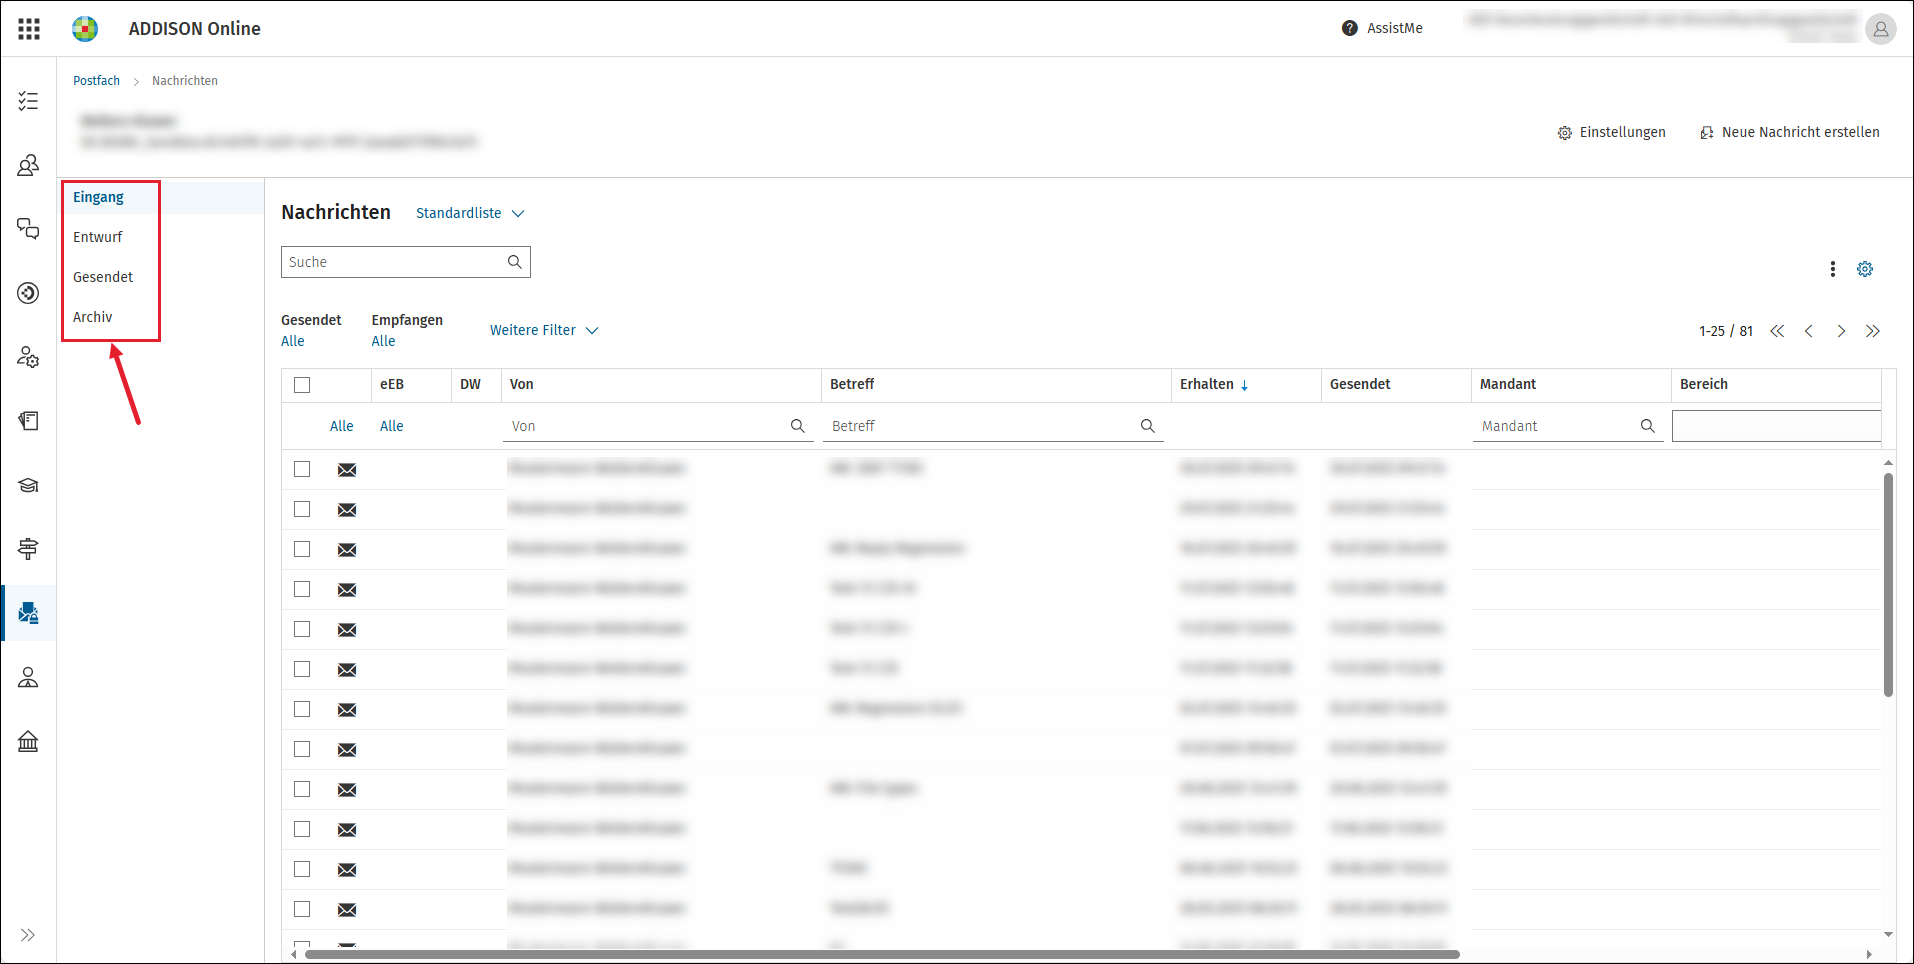Click the horizontal scrollbar under the table
This screenshot has height=964, width=1914.
(882, 955)
